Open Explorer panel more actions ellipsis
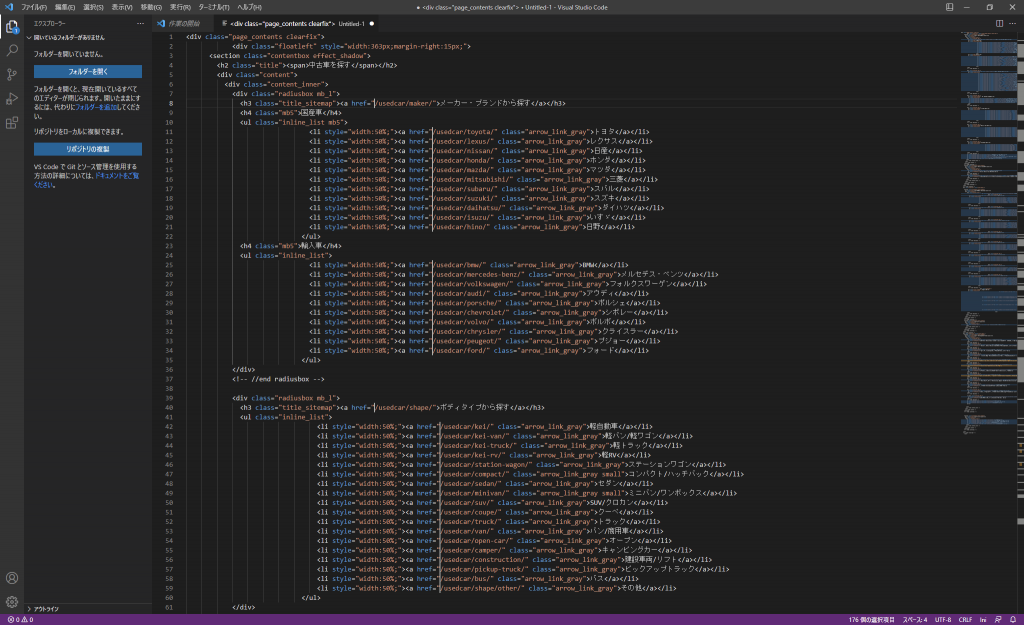 pos(140,24)
